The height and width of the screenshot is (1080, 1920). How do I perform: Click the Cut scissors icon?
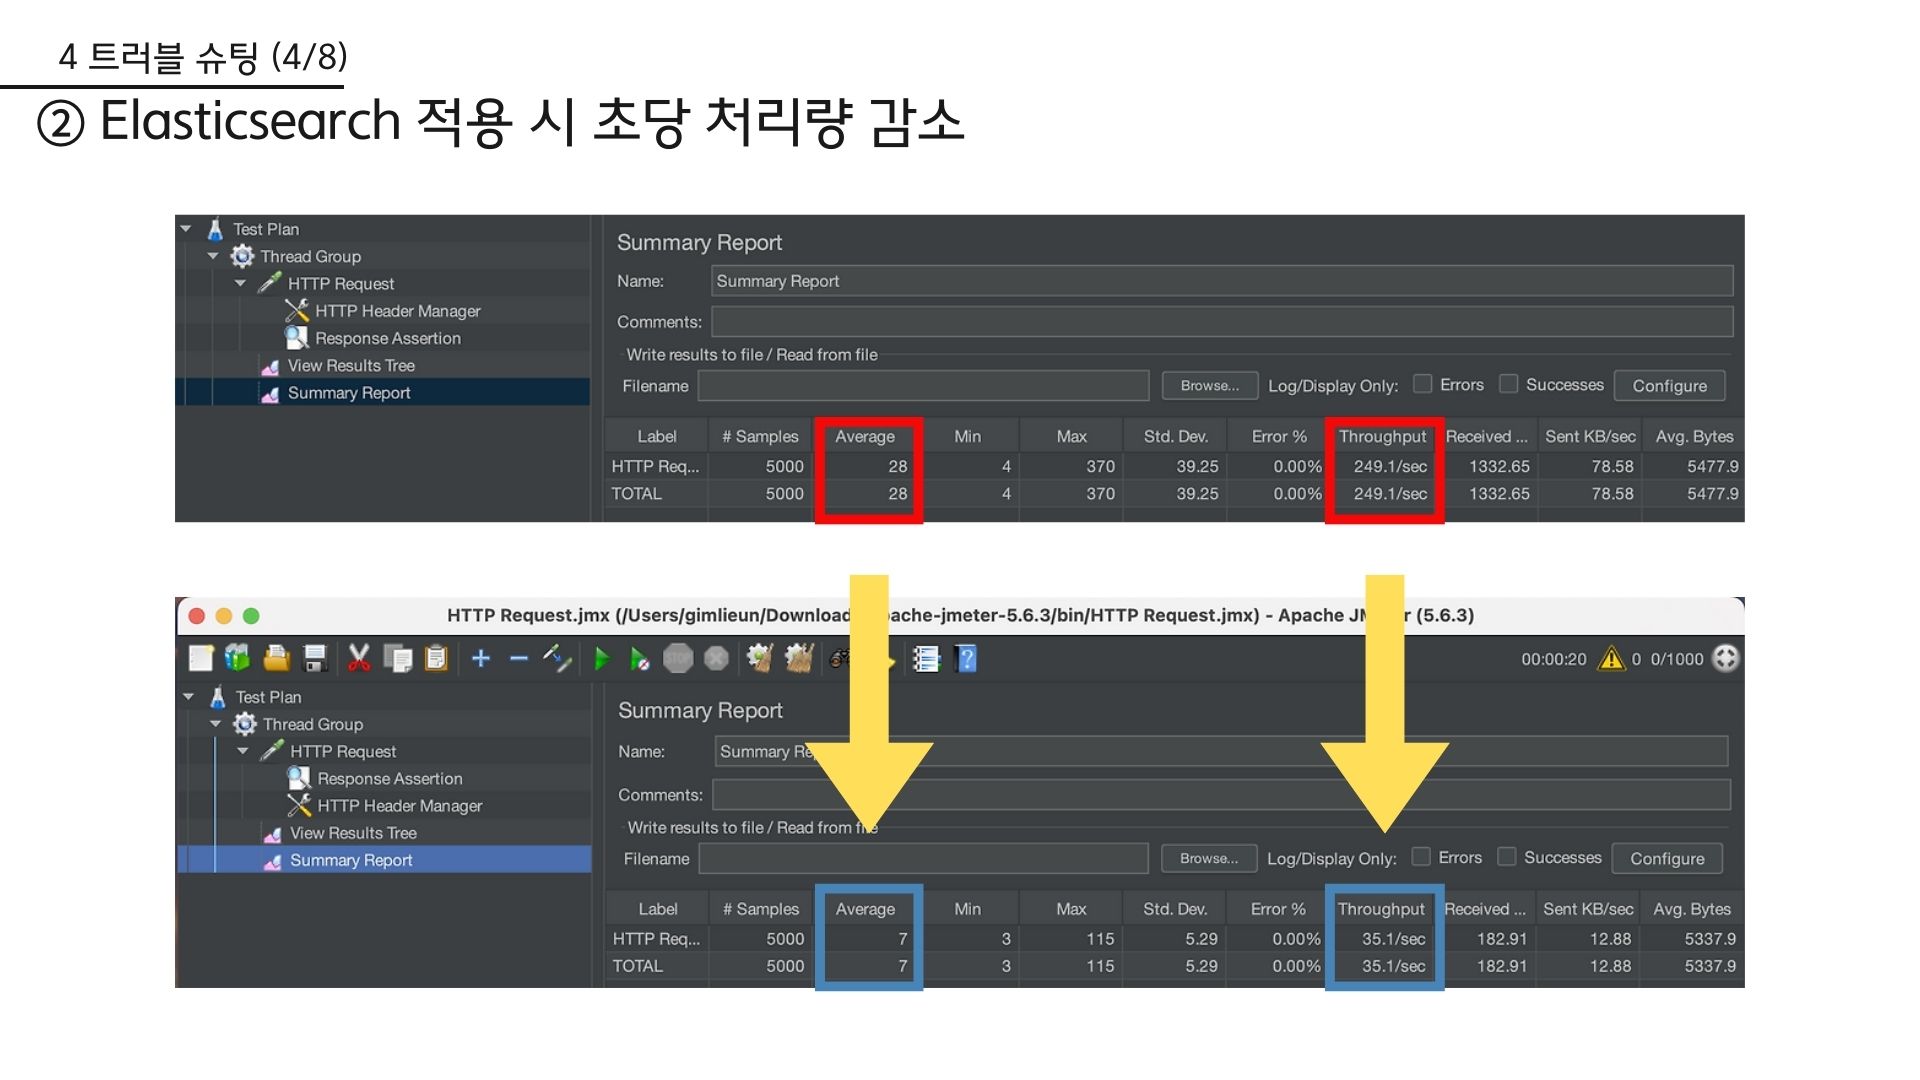(359, 658)
